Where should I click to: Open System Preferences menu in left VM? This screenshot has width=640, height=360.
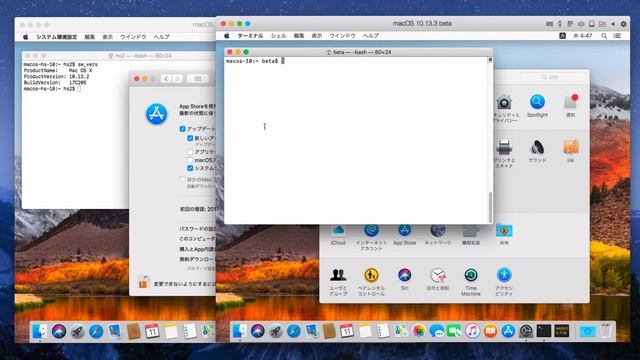[56, 37]
